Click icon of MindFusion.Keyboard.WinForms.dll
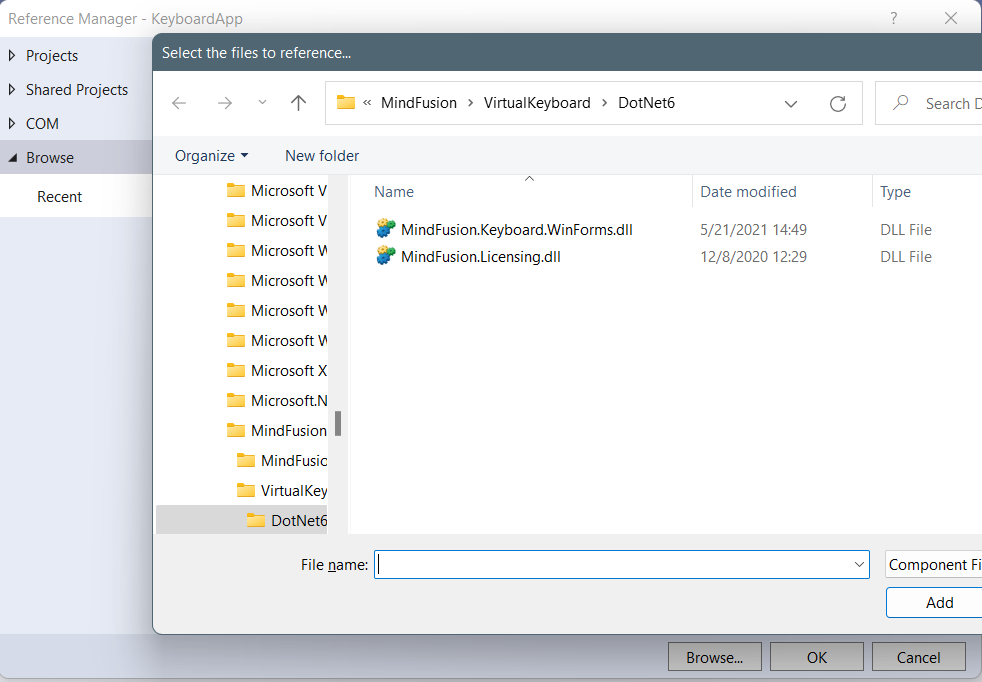 pyautogui.click(x=386, y=229)
